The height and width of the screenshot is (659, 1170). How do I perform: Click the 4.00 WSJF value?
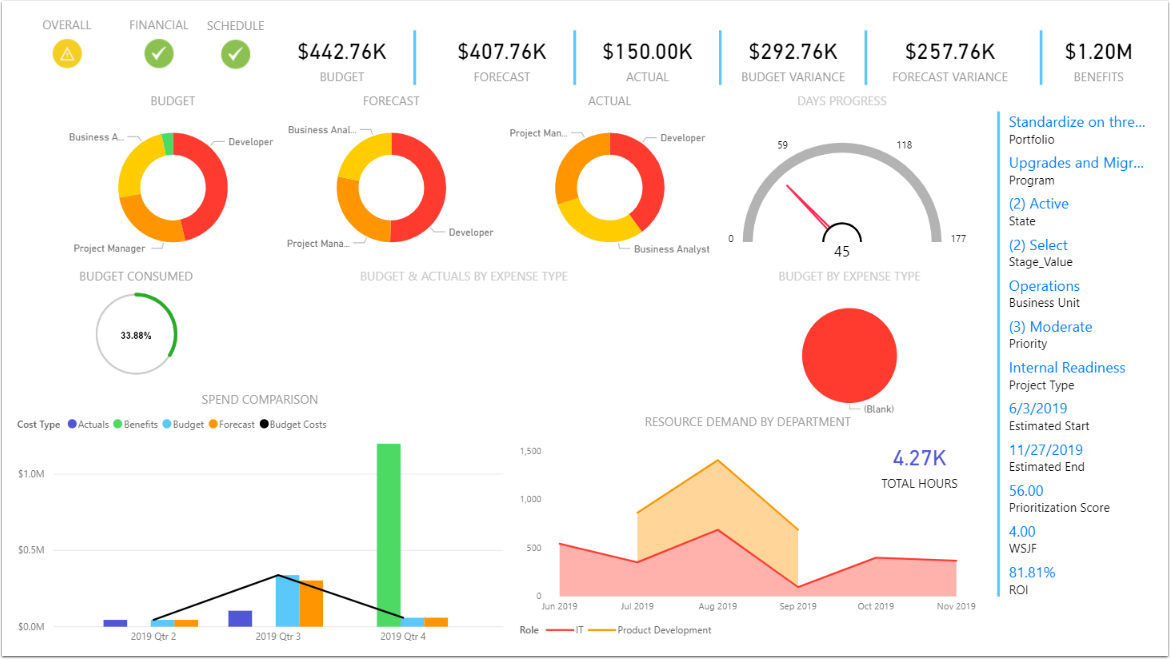pyautogui.click(x=1022, y=531)
